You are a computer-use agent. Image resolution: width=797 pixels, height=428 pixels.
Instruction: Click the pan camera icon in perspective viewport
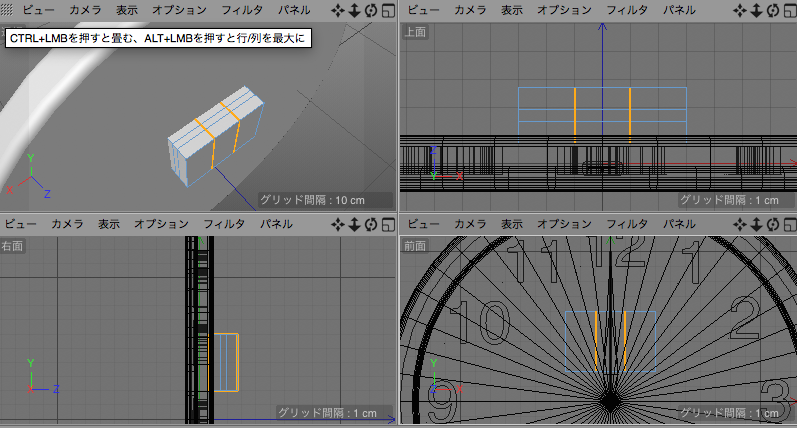338,10
